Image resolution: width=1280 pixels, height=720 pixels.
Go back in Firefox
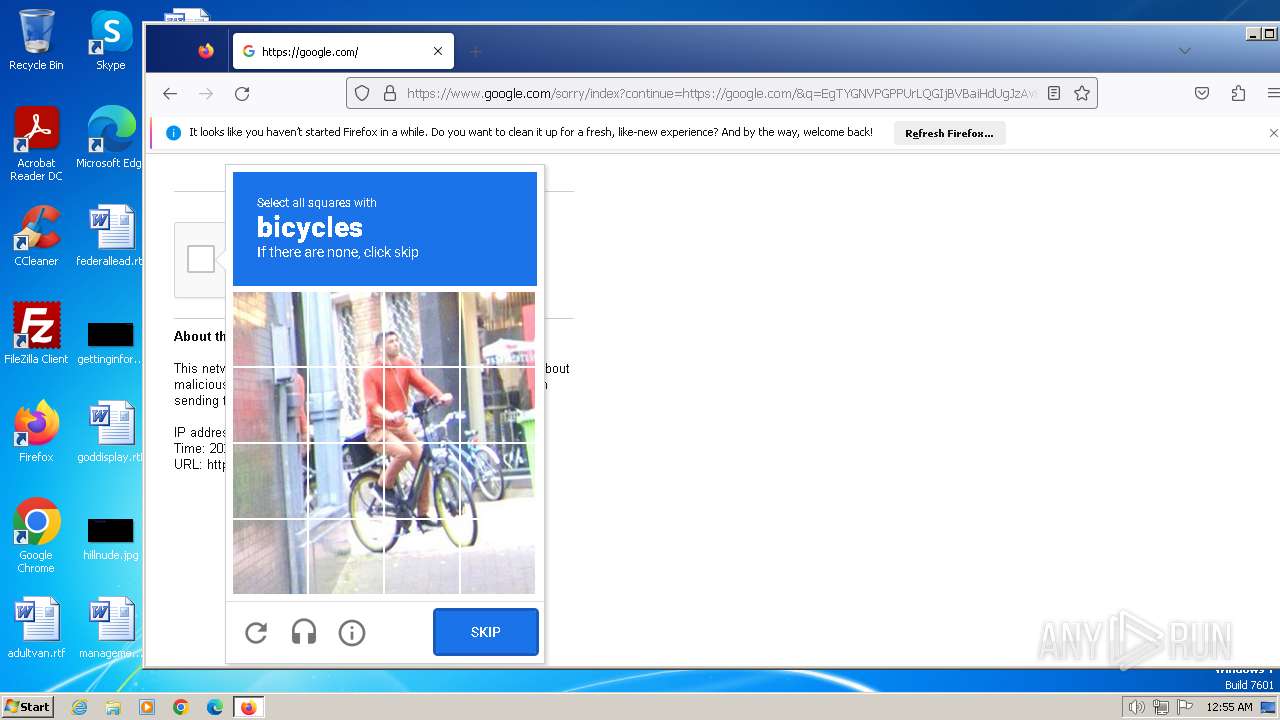coord(170,93)
